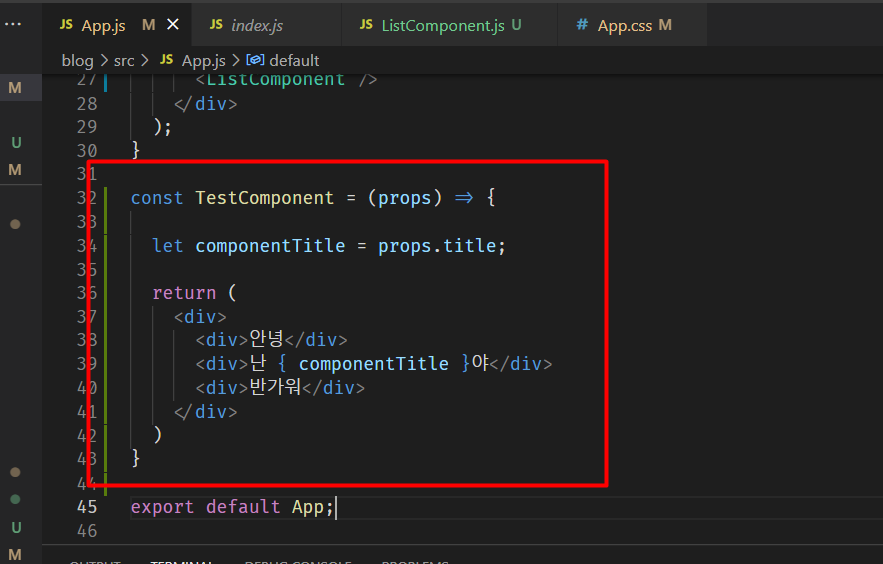Click componentTitle variable on the let line
This screenshot has height=564, width=883.
[270, 246]
